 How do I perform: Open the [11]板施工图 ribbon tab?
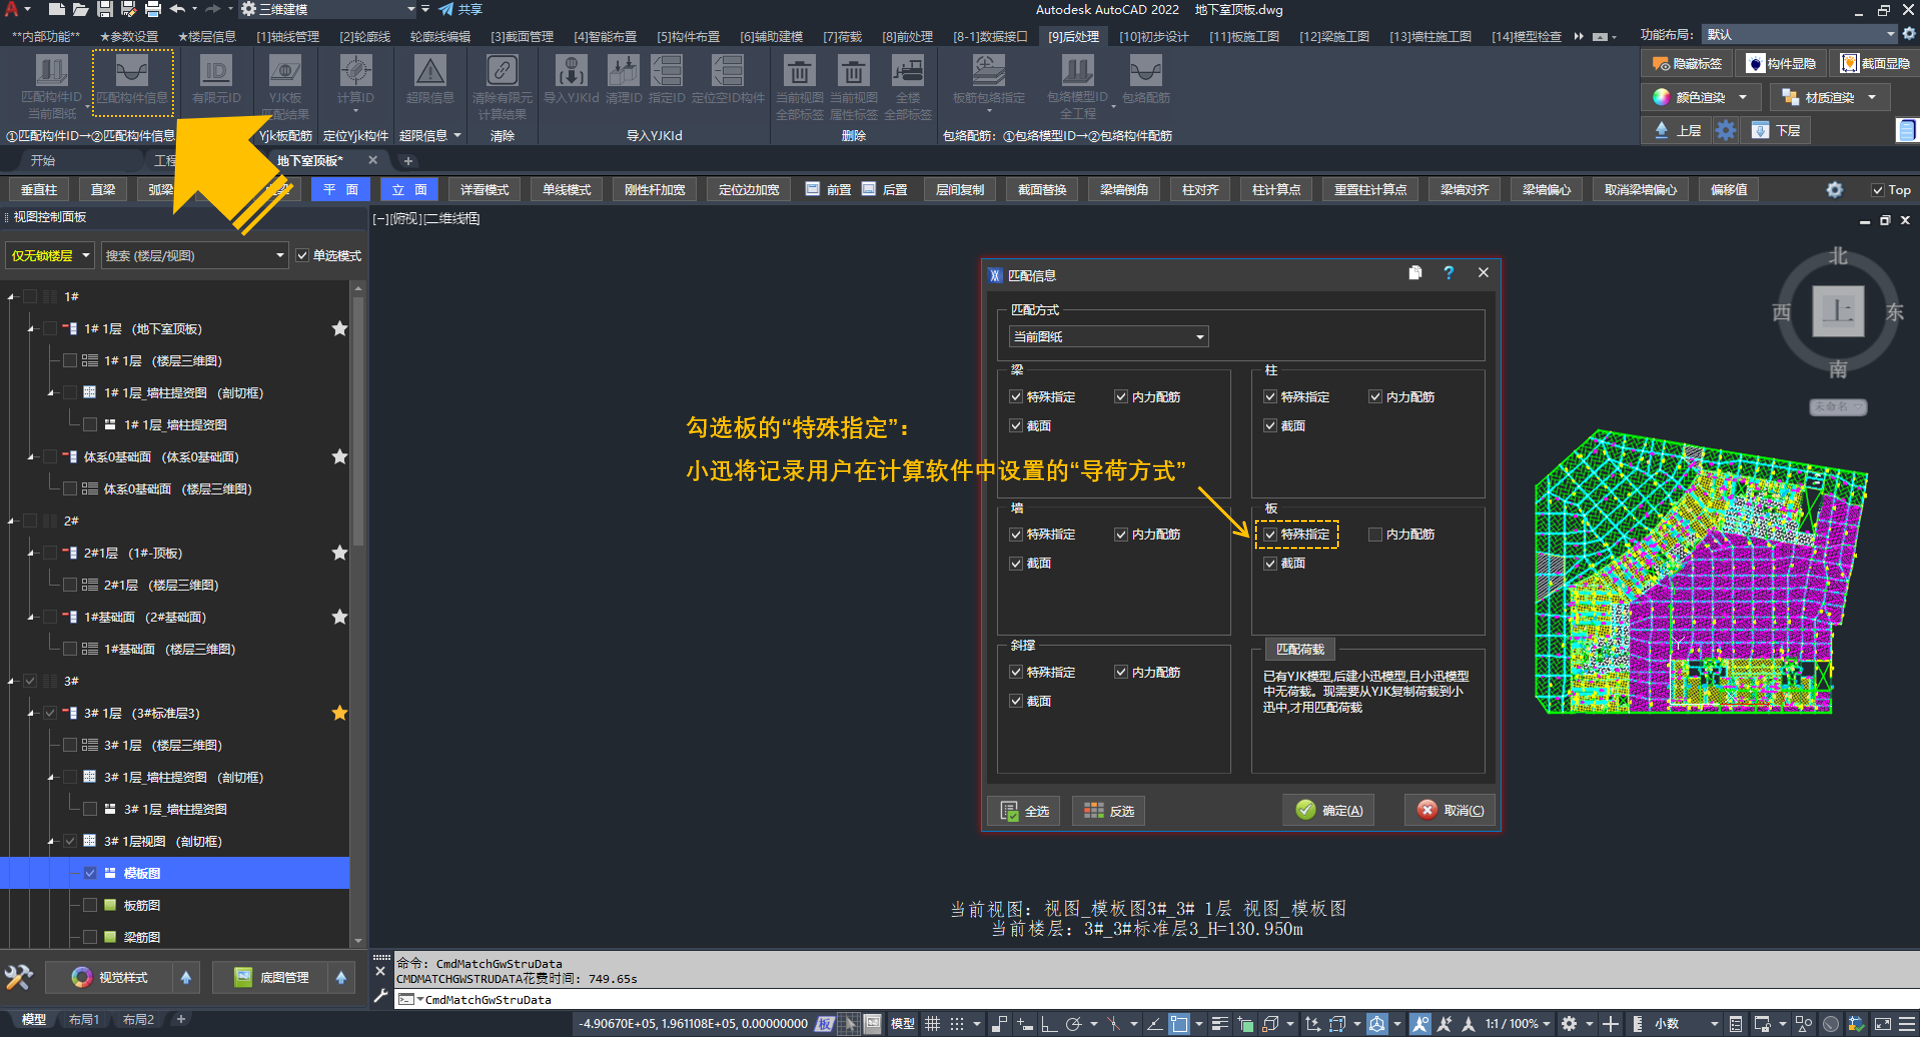tap(1243, 37)
